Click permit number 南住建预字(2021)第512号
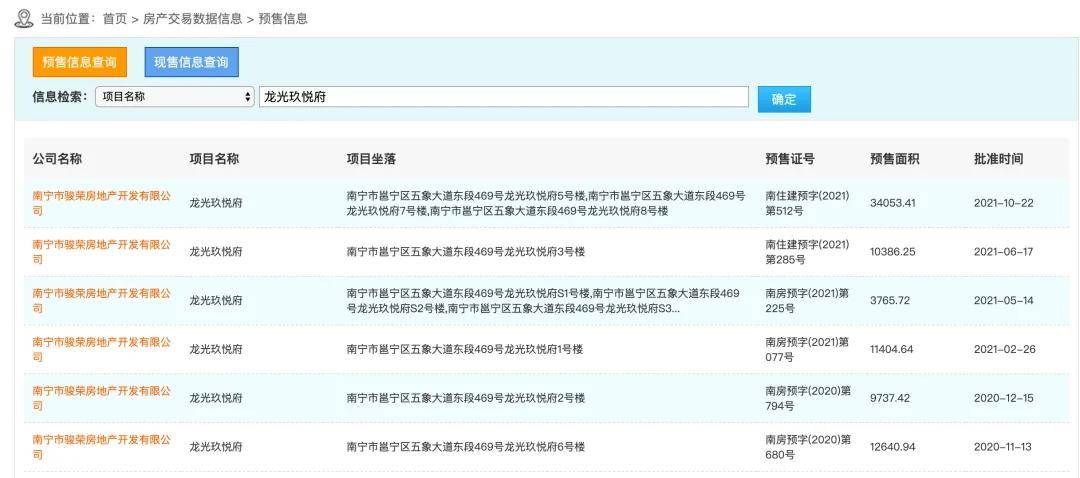 click(x=807, y=203)
